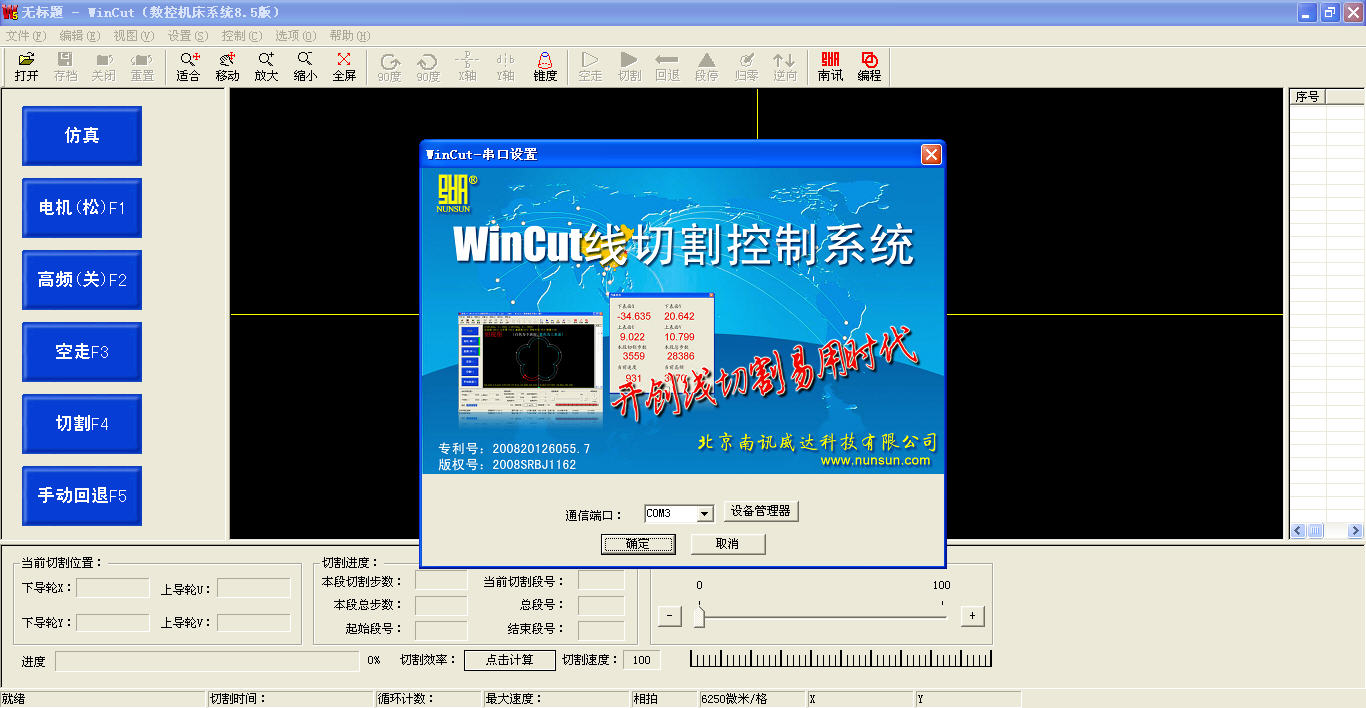Click the 设备管理器 button

click(x=761, y=511)
